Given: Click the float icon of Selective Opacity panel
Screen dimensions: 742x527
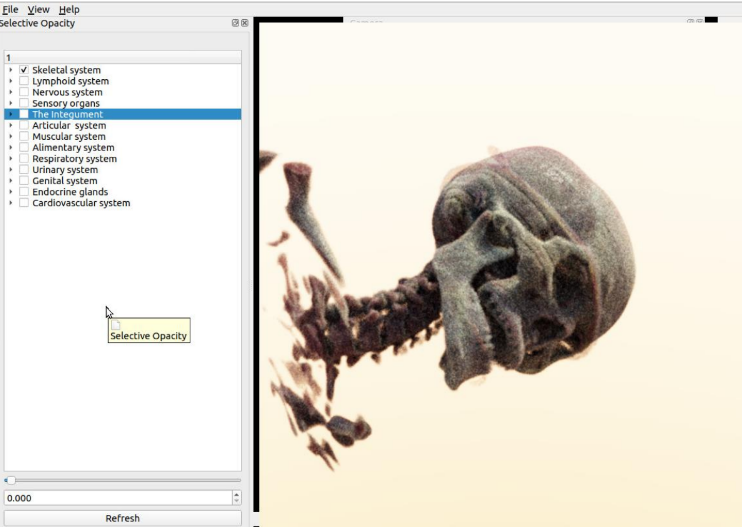Looking at the screenshot, I should pyautogui.click(x=236, y=23).
